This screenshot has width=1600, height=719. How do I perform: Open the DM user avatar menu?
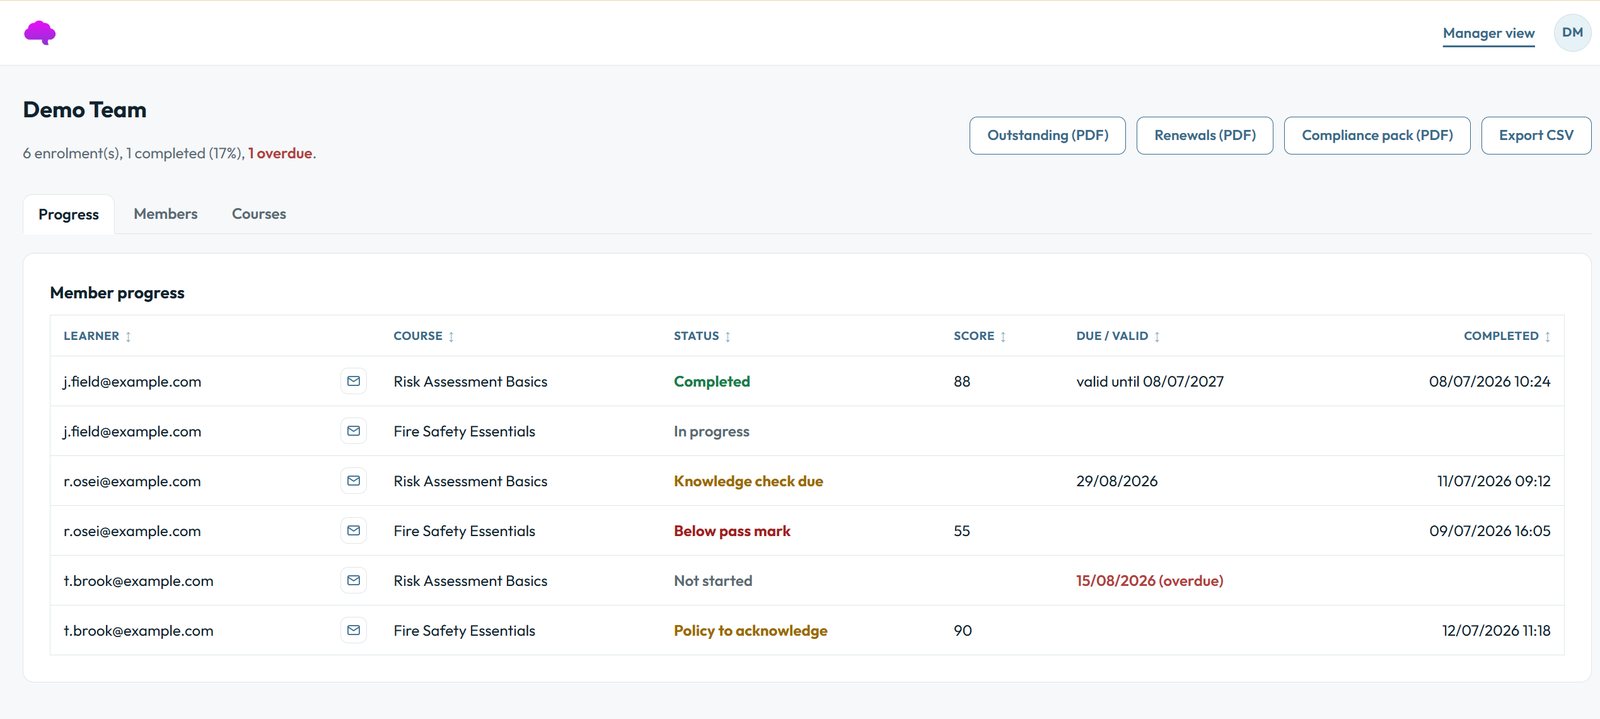(1572, 33)
